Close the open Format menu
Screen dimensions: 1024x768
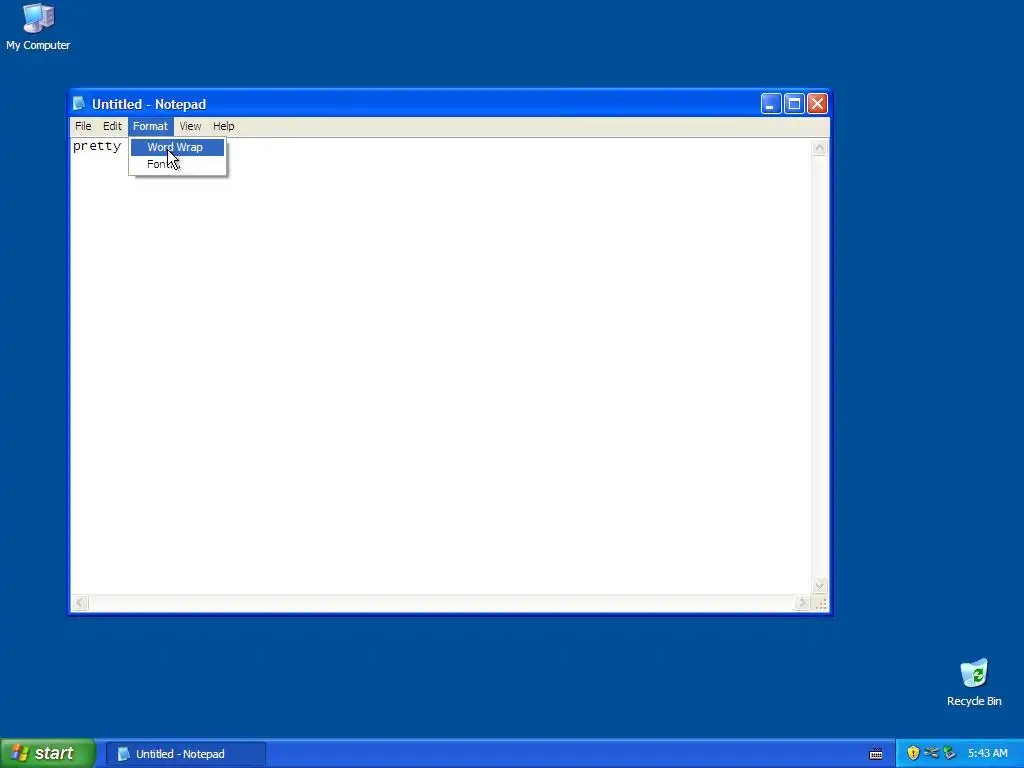[150, 126]
